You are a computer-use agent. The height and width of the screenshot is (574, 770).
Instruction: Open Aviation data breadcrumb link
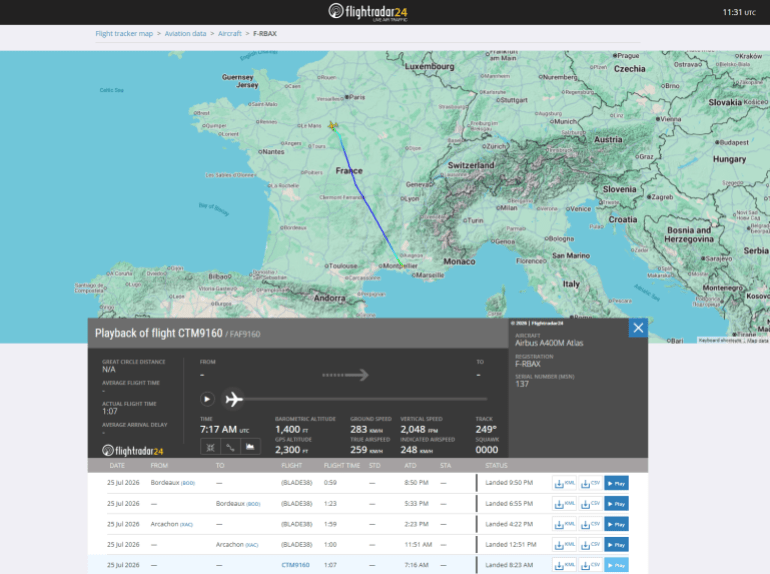185,33
